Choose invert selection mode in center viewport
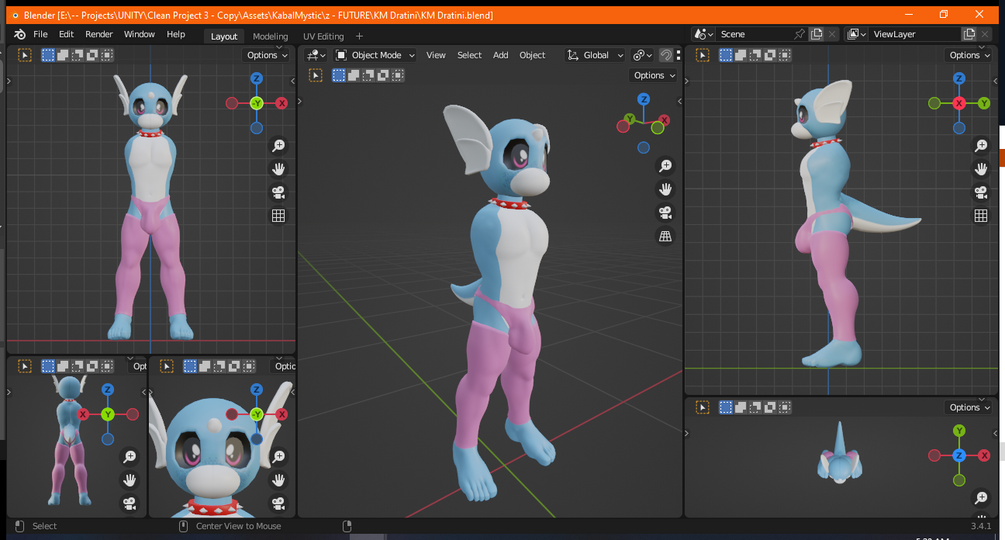 (383, 76)
